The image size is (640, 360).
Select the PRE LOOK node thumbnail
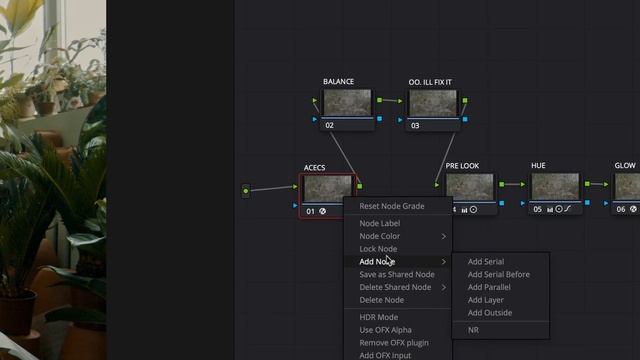pyautogui.click(x=469, y=187)
